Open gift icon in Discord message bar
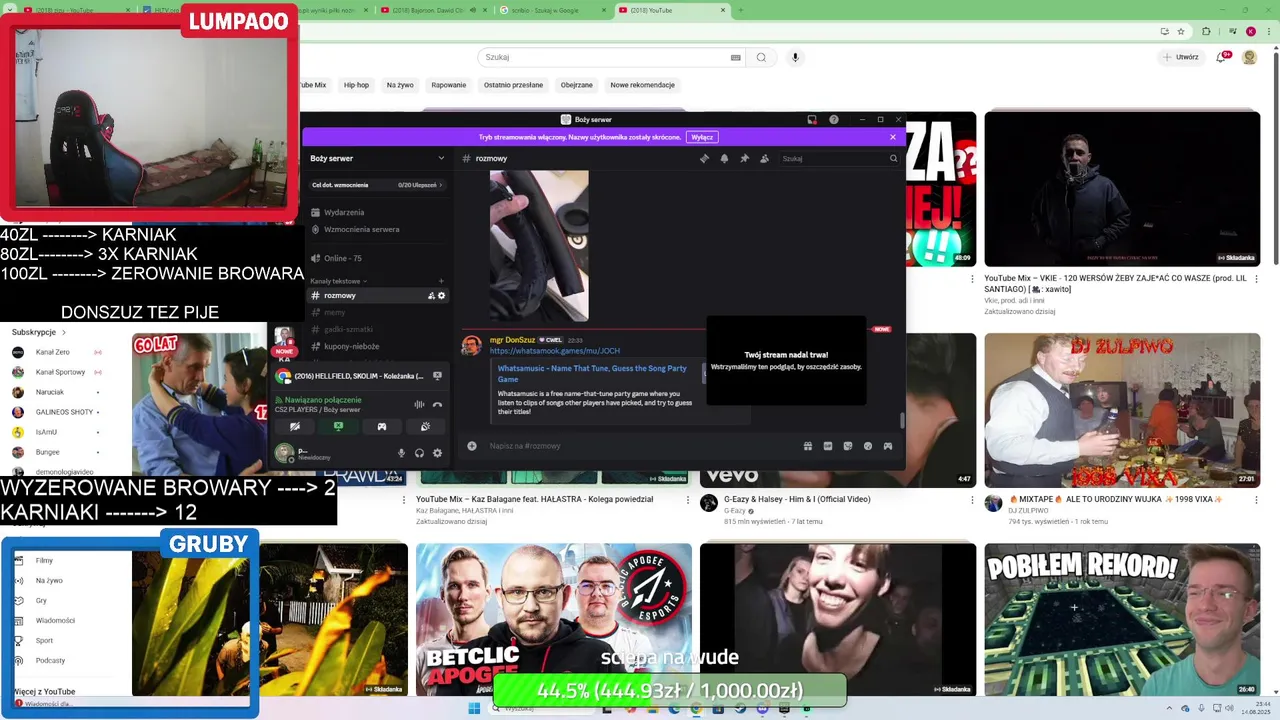This screenshot has width=1280, height=720. [808, 446]
